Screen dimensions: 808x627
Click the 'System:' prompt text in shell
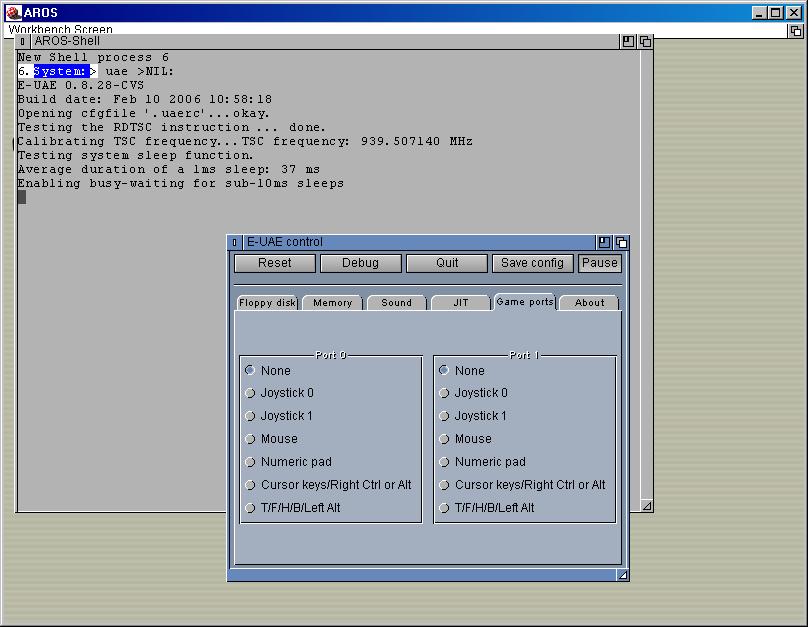pos(60,71)
